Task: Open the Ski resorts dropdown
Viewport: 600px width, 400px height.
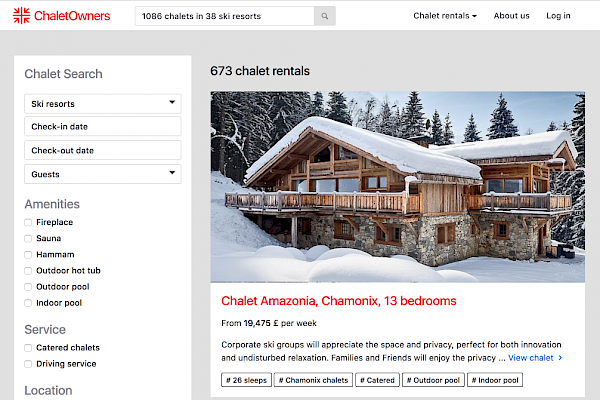Action: coord(102,103)
